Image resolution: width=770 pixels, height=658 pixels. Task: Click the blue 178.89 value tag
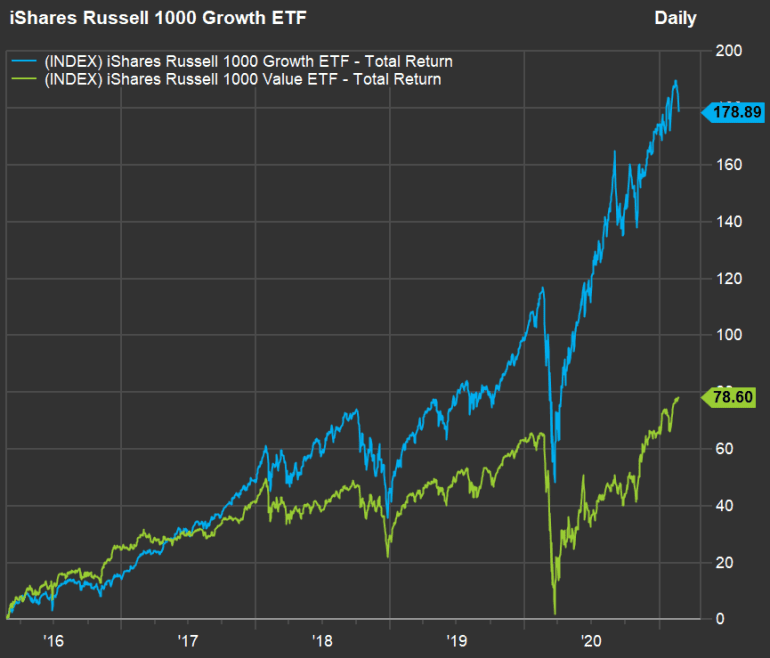click(736, 113)
